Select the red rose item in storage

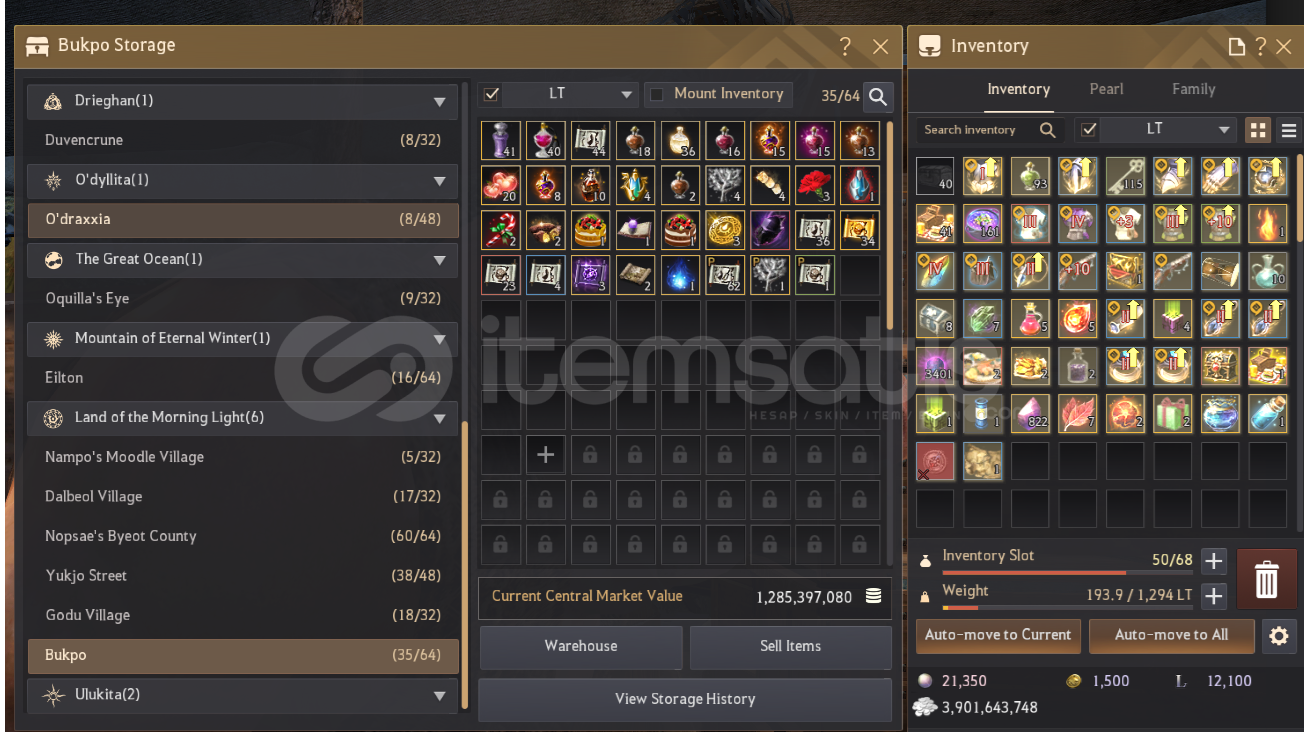[x=814, y=185]
